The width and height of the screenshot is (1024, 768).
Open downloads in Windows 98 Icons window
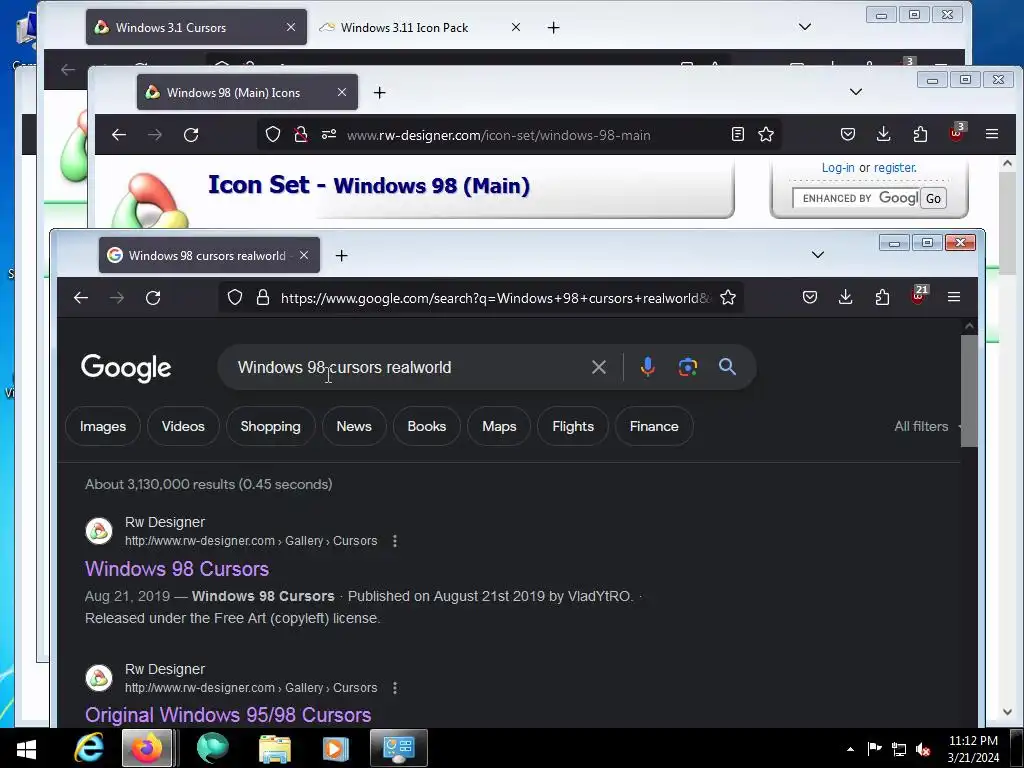coord(884,135)
